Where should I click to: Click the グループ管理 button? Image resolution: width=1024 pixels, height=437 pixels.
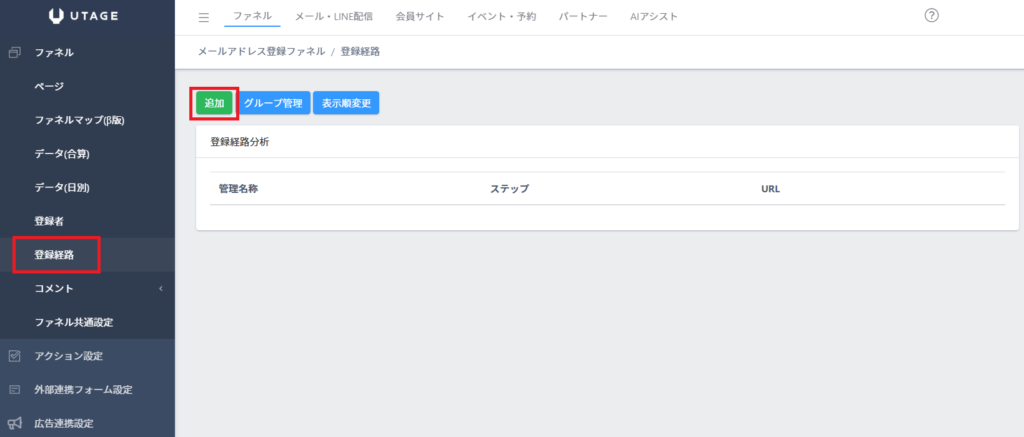click(x=273, y=103)
